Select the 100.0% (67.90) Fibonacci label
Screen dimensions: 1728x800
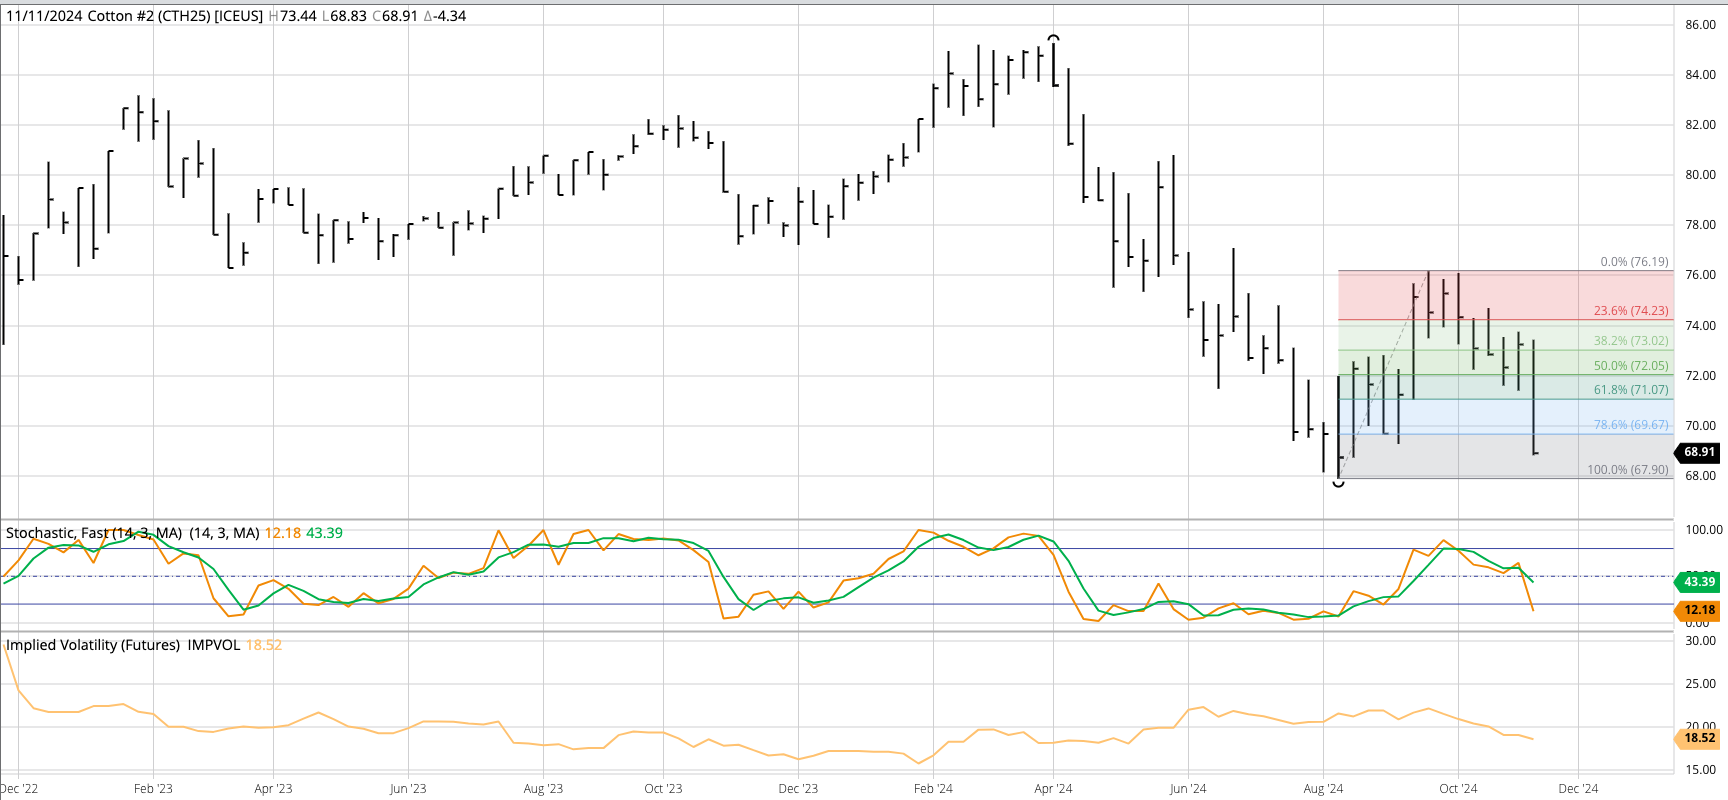(1627, 470)
